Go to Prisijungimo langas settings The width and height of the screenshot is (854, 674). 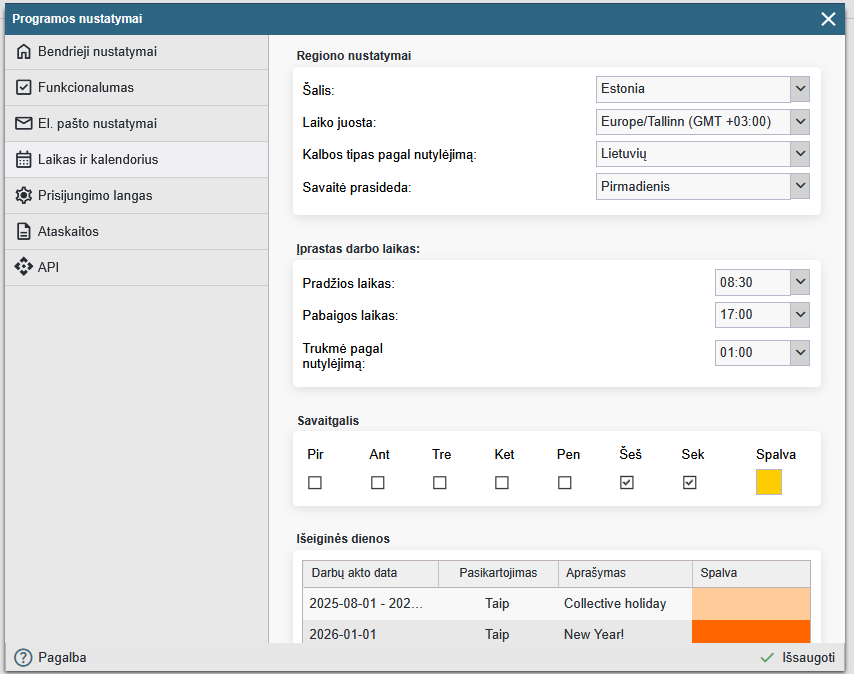tap(136, 195)
